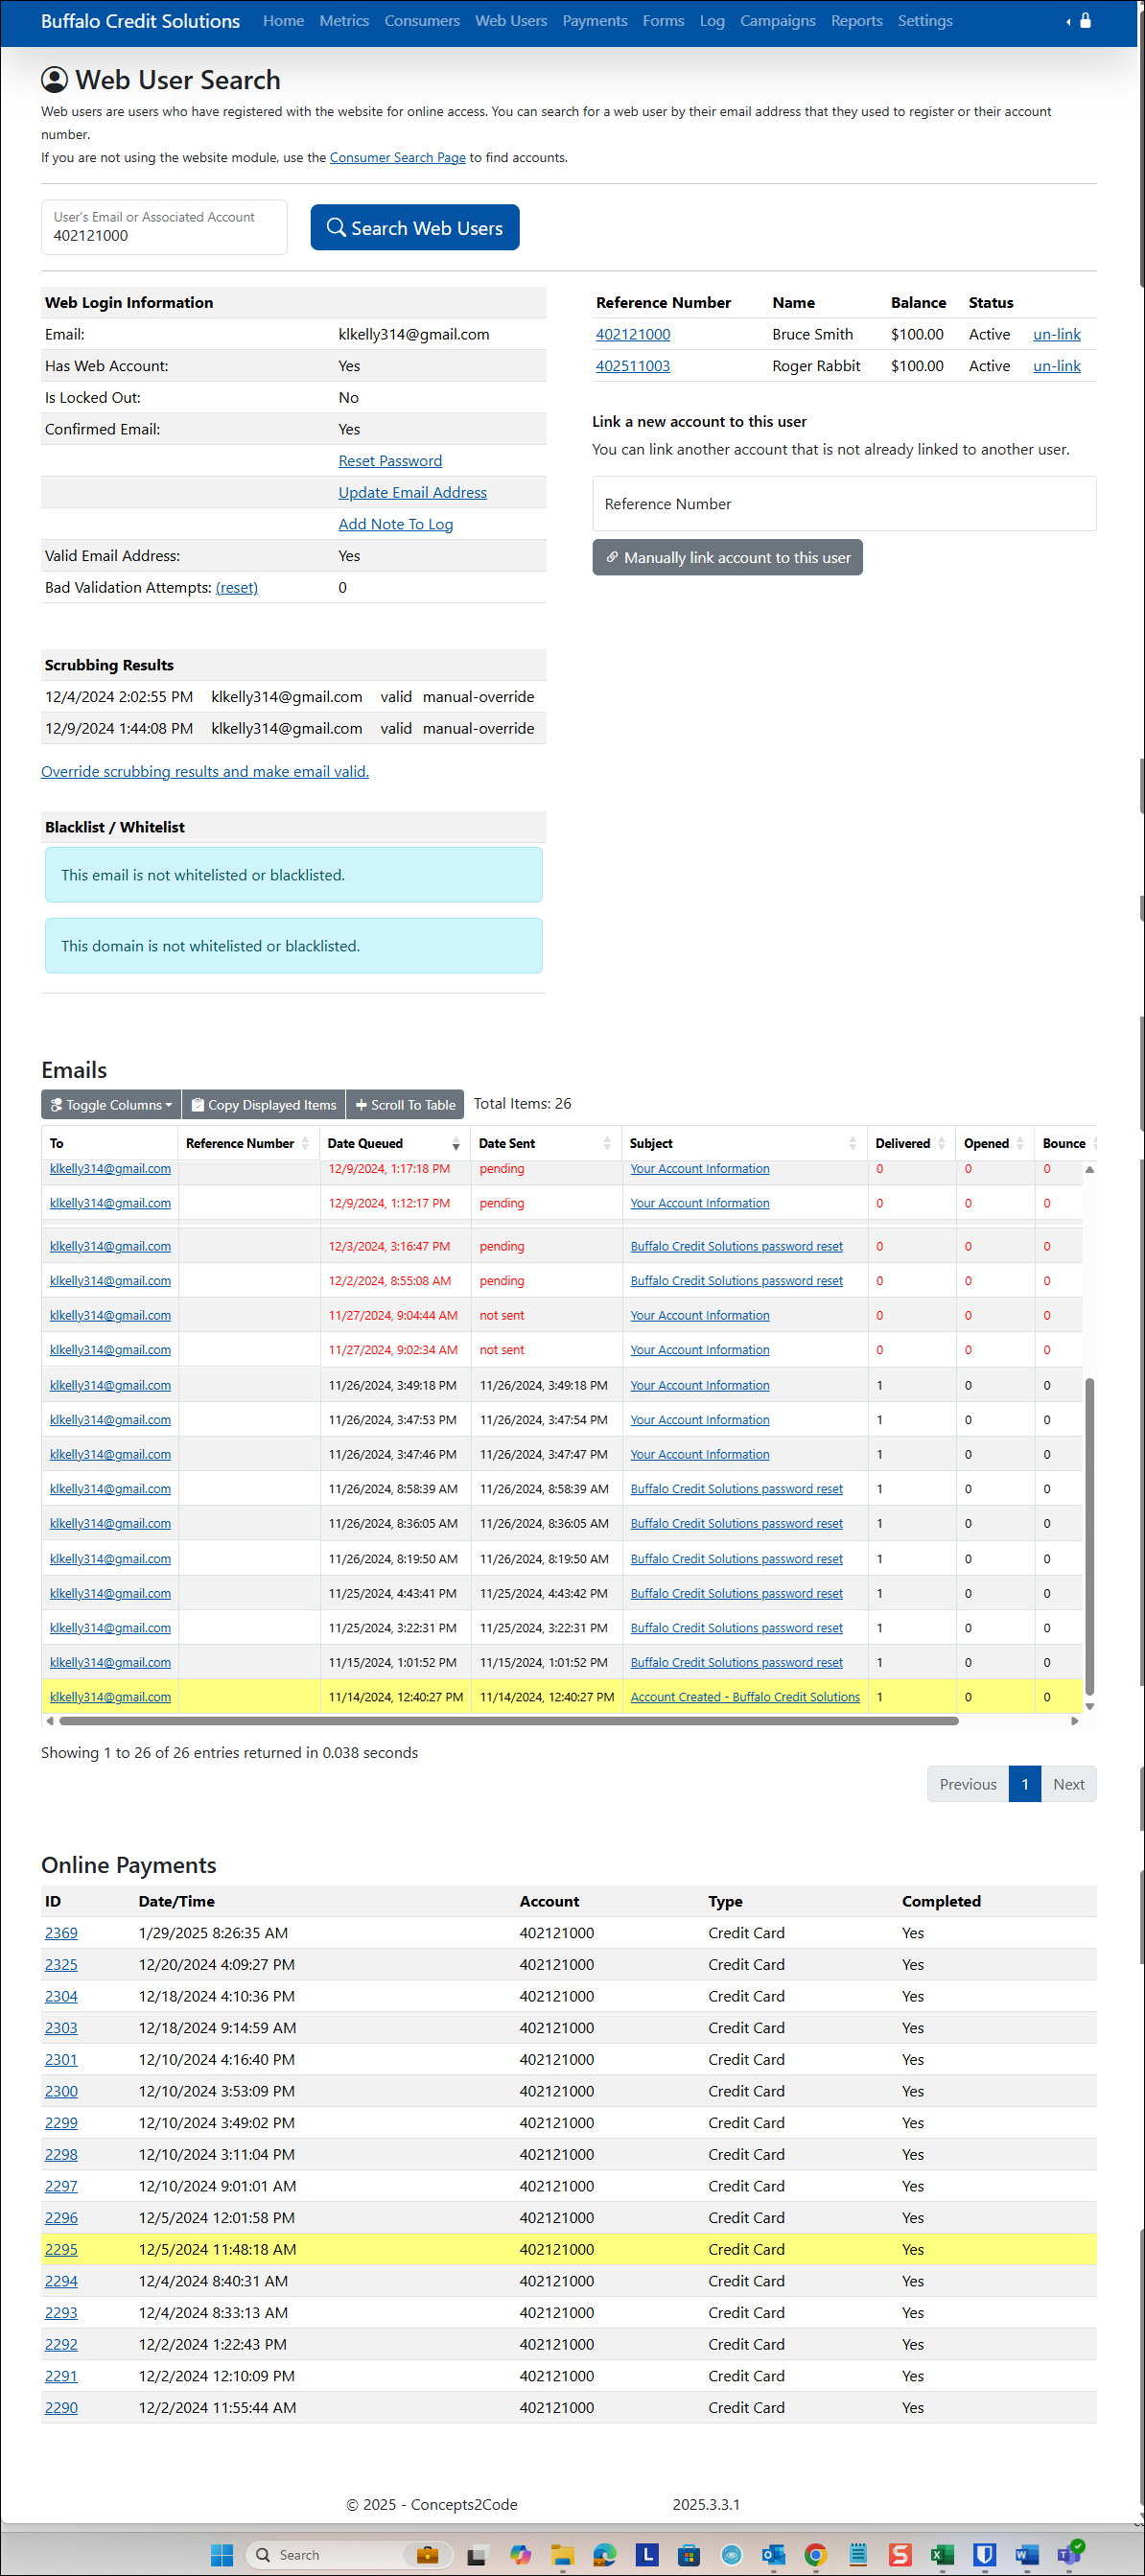Open Copilot from the taskbar

click(520, 2555)
